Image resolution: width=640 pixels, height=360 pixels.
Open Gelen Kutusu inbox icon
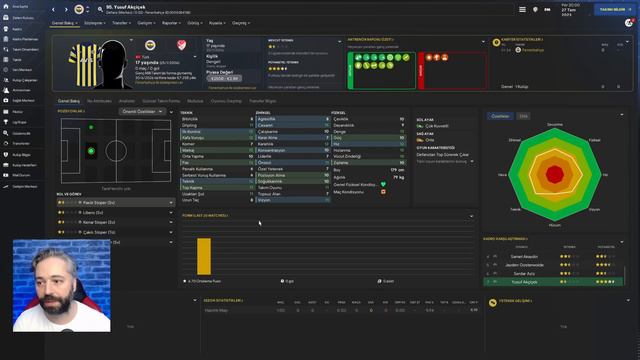pyautogui.click(x=6, y=18)
